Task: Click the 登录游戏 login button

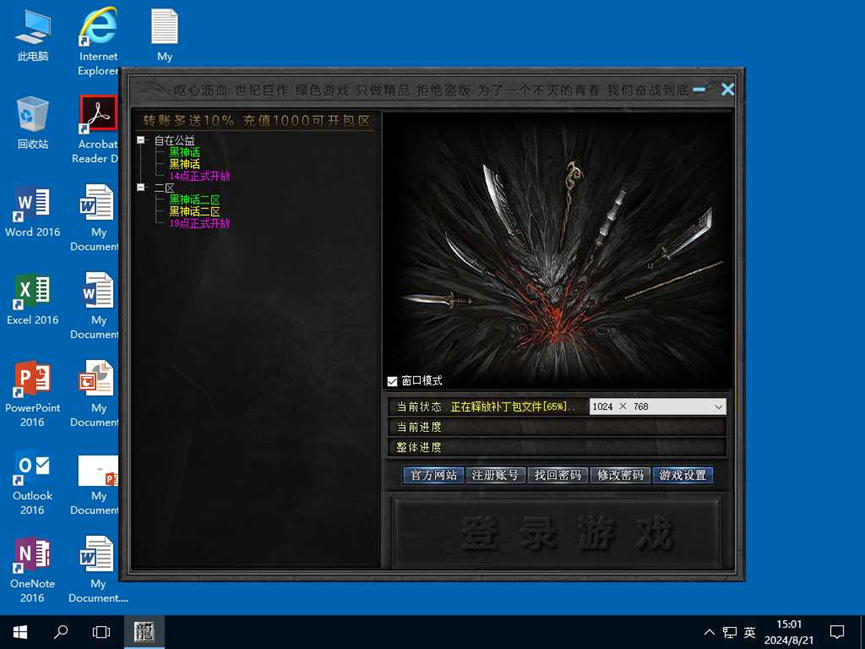Action: pyautogui.click(x=556, y=533)
